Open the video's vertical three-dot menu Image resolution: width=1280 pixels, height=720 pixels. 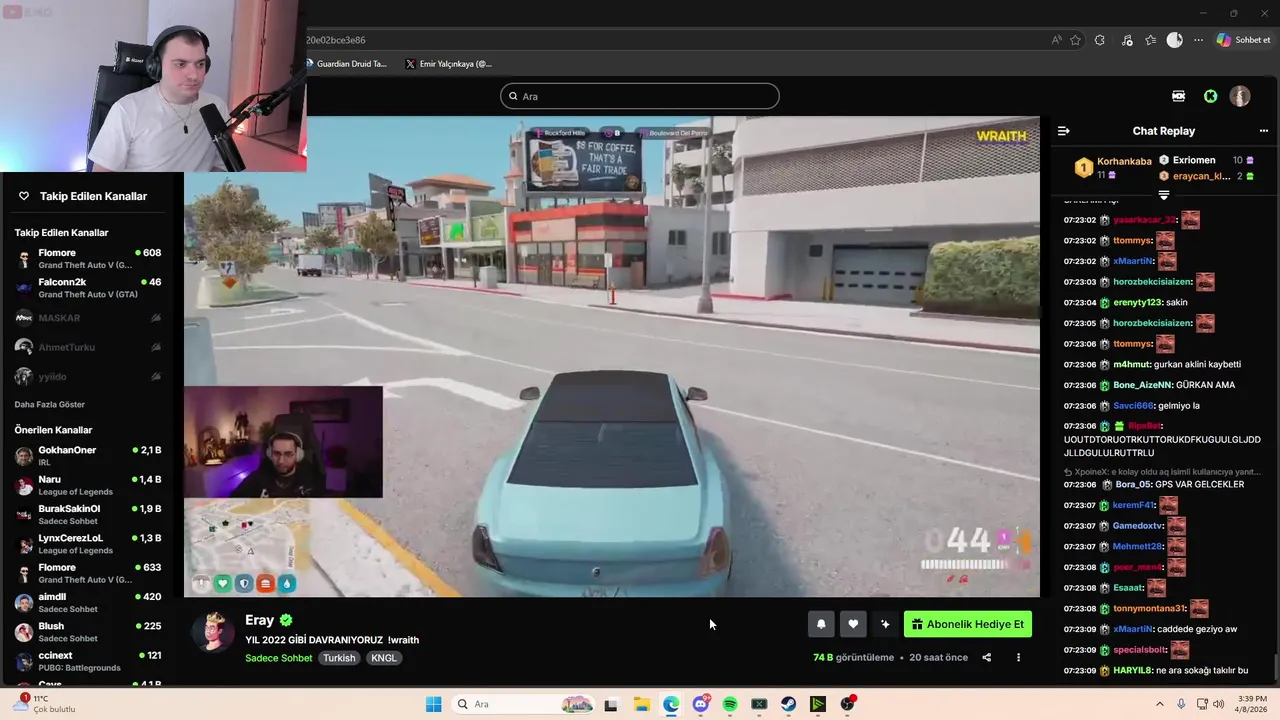(x=1018, y=657)
